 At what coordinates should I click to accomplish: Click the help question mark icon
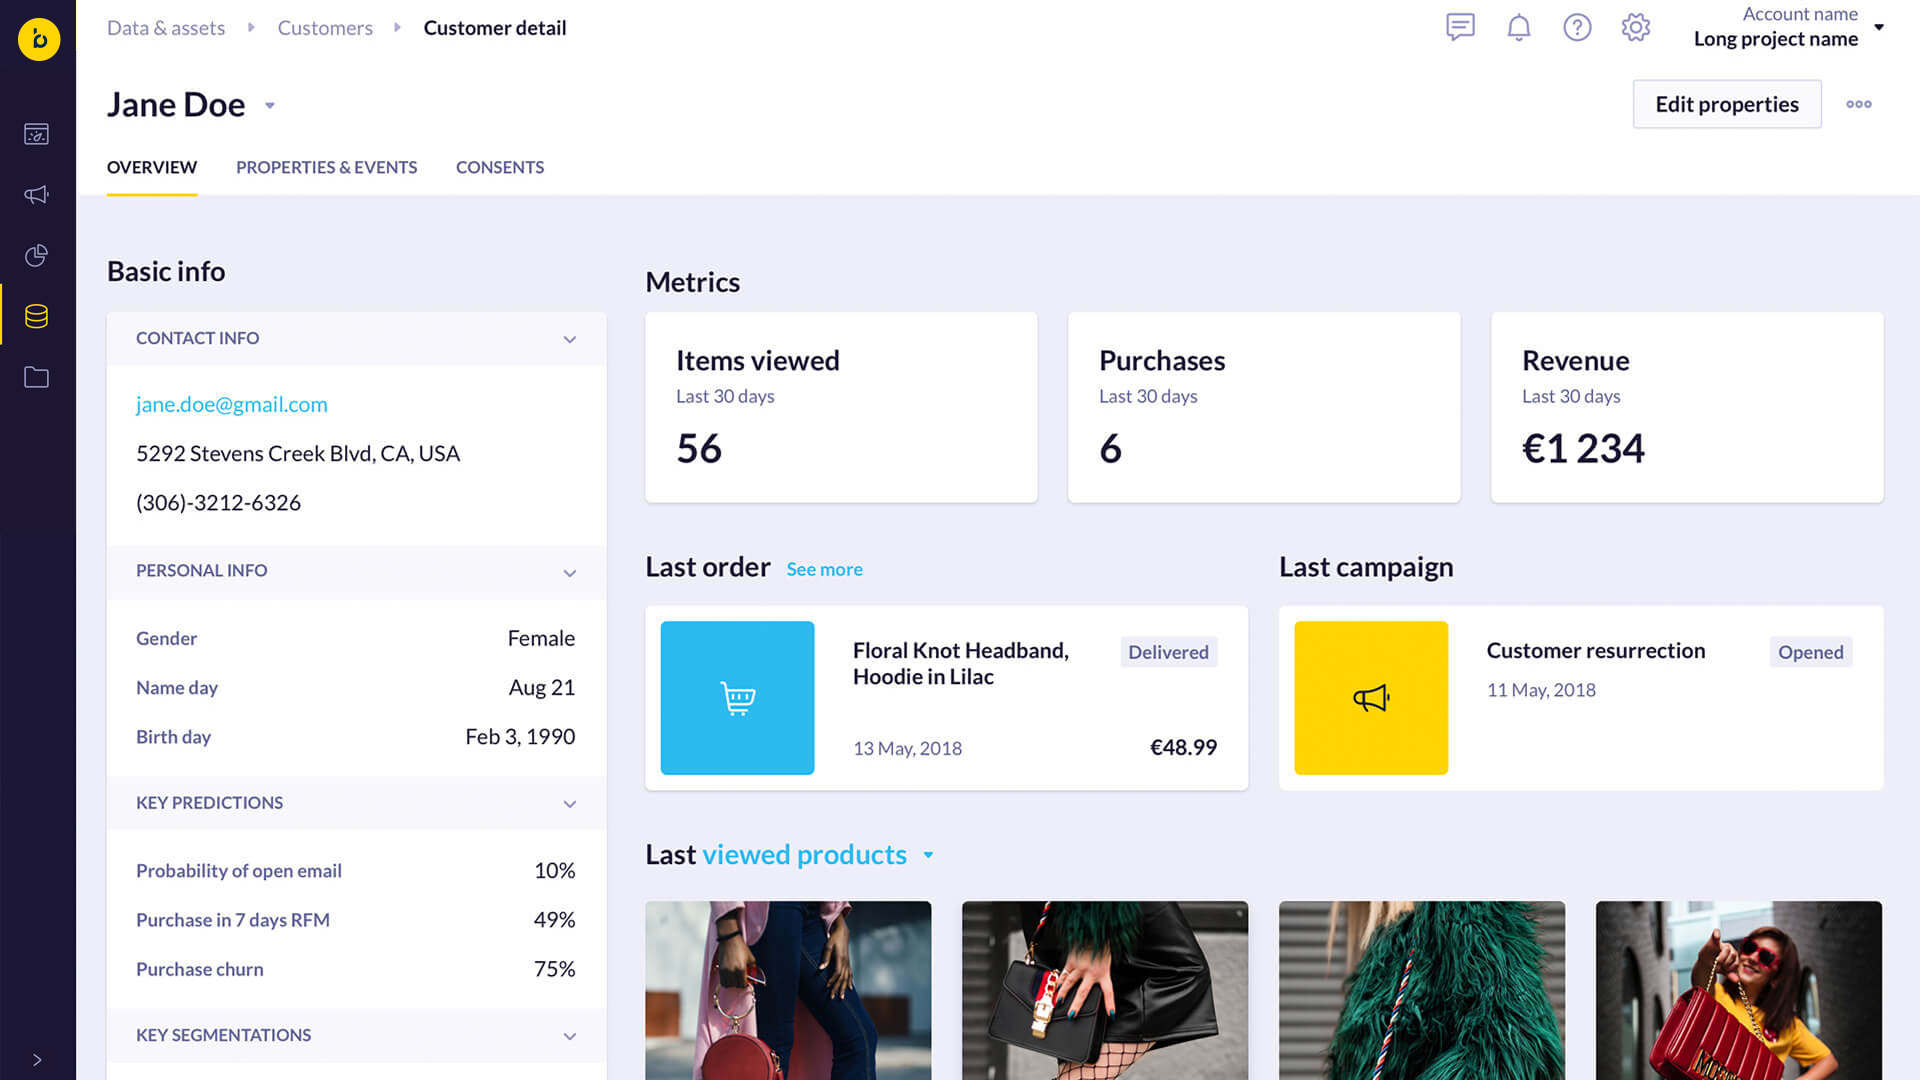coord(1577,26)
